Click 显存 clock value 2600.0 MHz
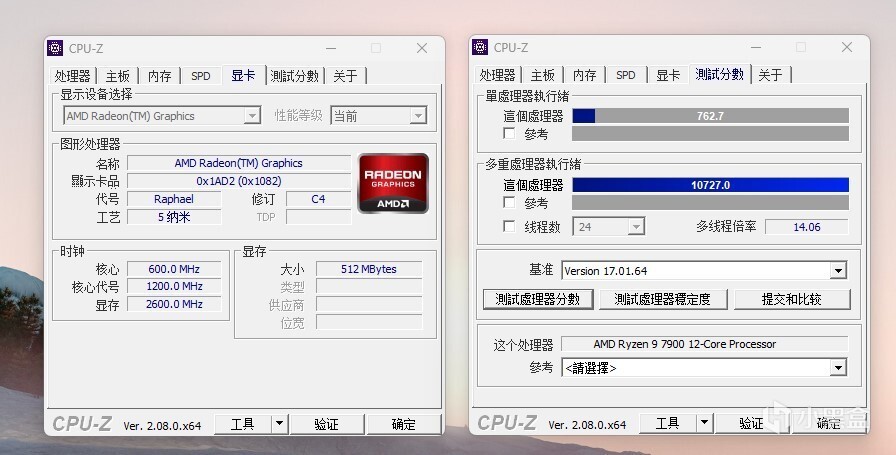 tap(174, 304)
